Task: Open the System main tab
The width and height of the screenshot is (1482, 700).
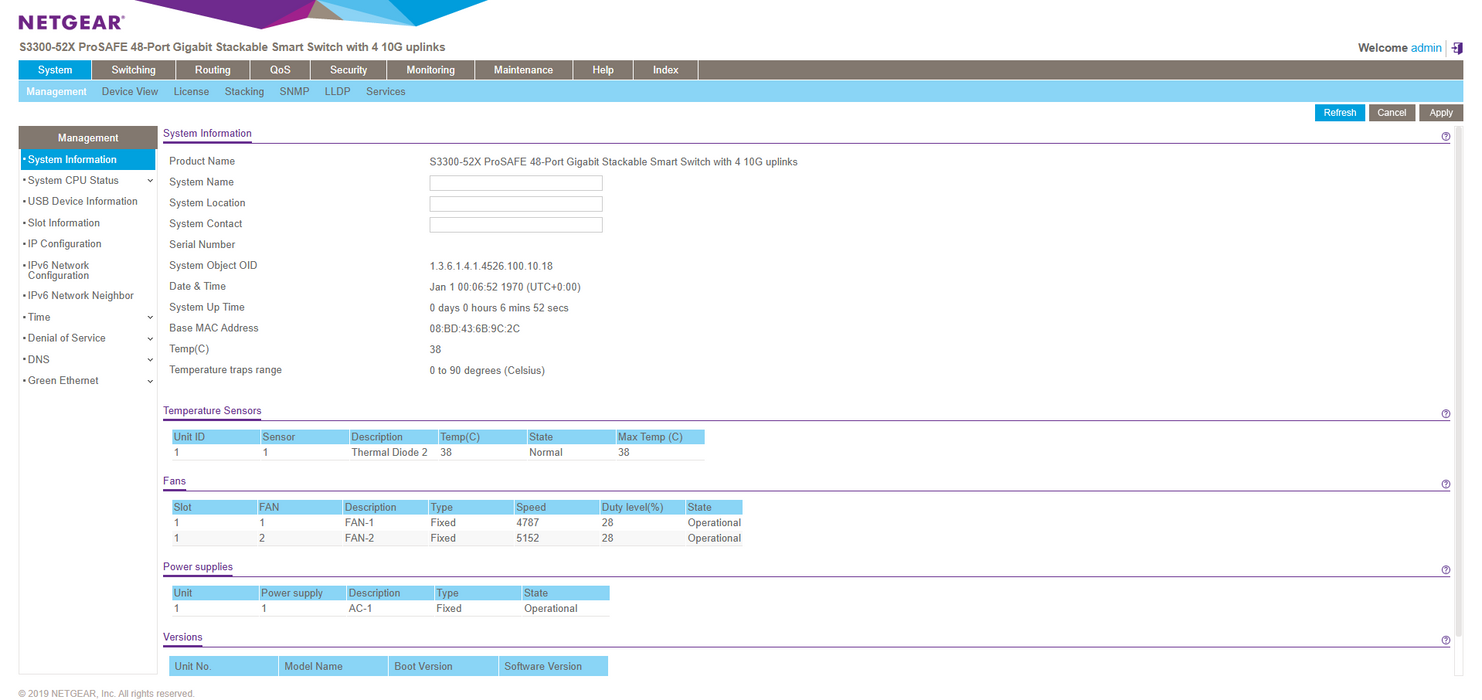Action: tap(55, 70)
